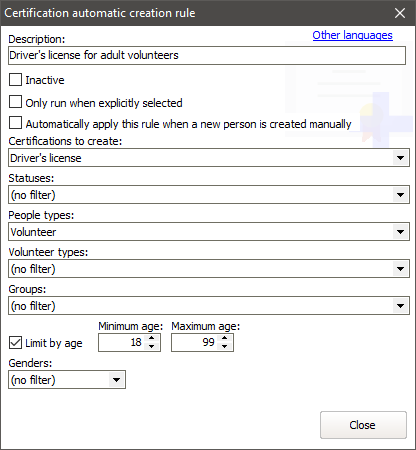Decrease the Maximum age value
This screenshot has width=416, height=450.
pos(225,346)
